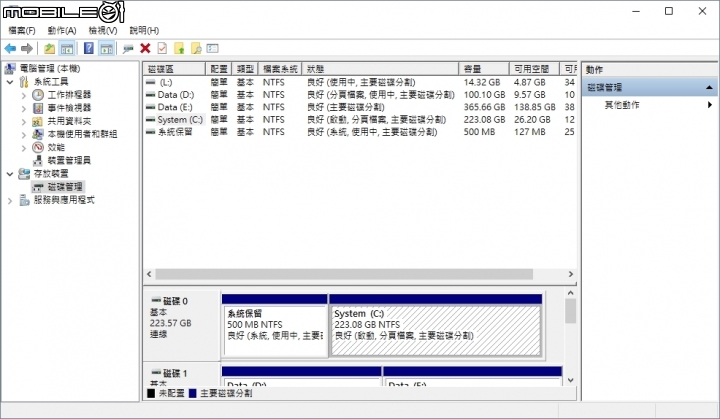Image resolution: width=720 pixels, height=419 pixels.
Task: Open 其他動作 submenu in actions pane
Action: pos(622,105)
